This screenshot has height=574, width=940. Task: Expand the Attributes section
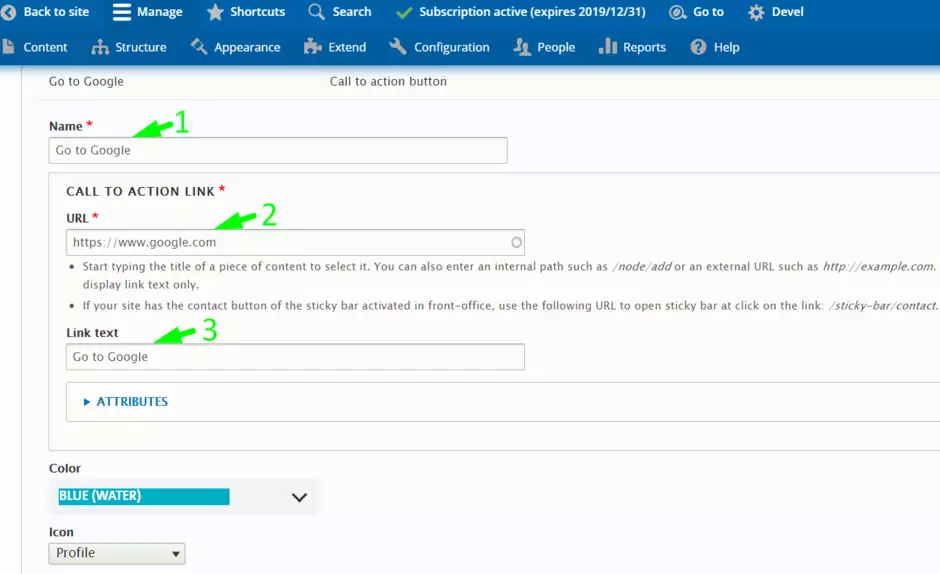[x=131, y=402]
